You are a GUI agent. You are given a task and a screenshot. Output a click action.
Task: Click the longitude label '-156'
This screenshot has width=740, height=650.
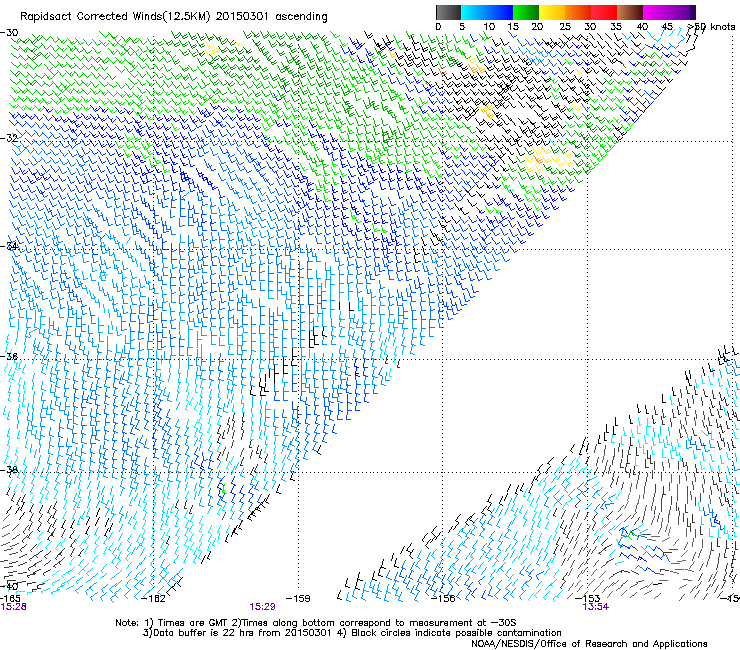pos(443,599)
